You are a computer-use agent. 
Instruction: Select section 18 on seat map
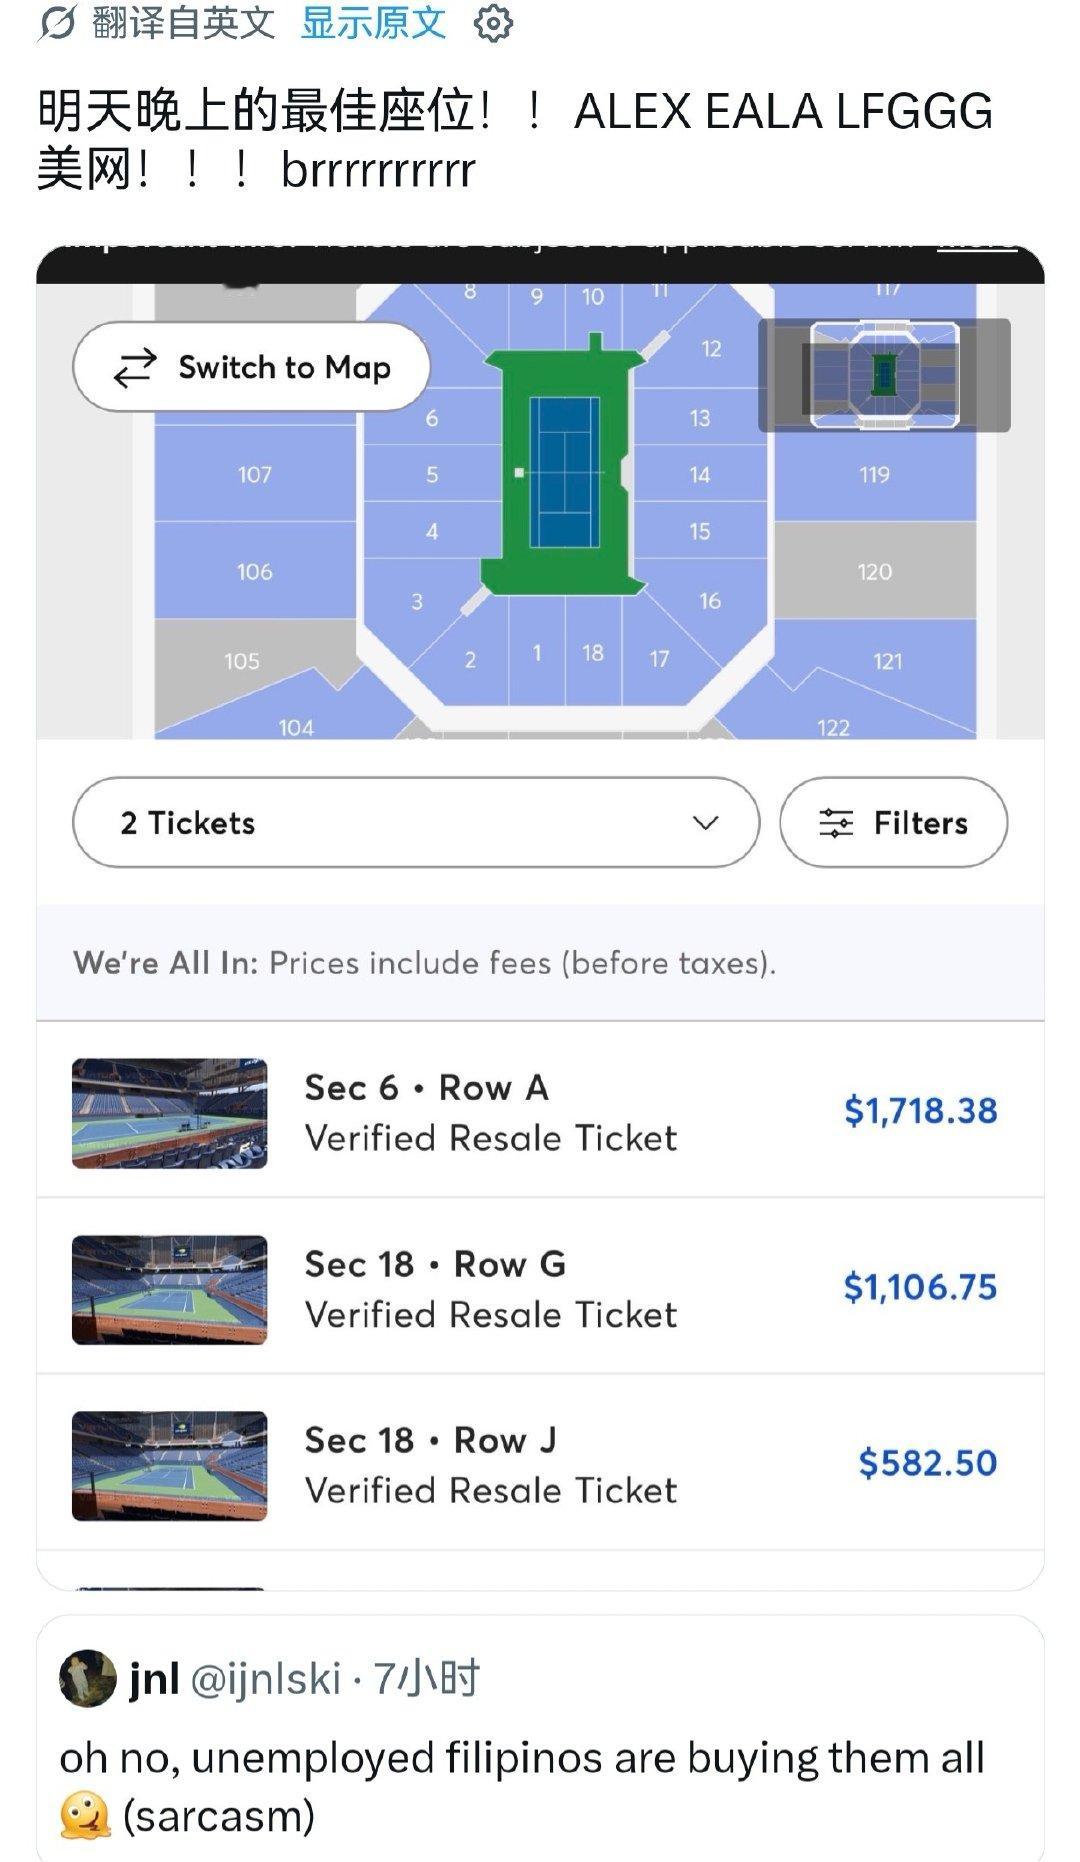(x=593, y=652)
